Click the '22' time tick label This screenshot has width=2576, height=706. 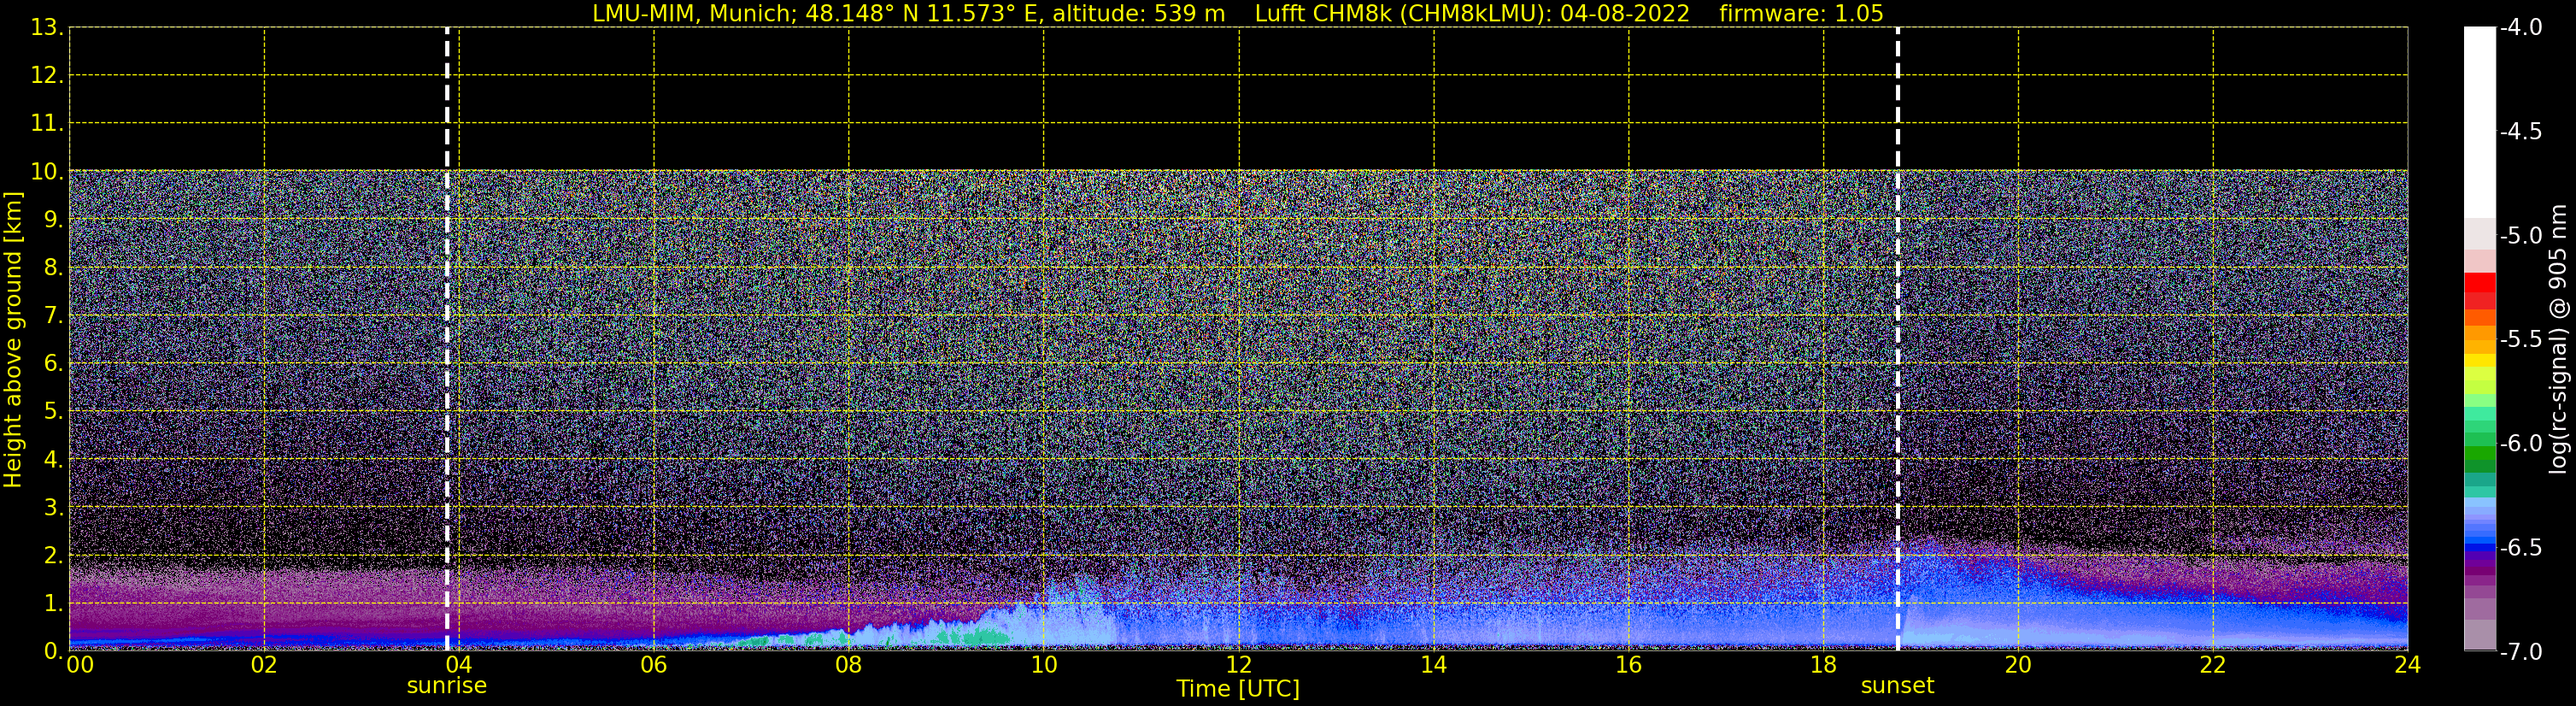click(x=2213, y=665)
